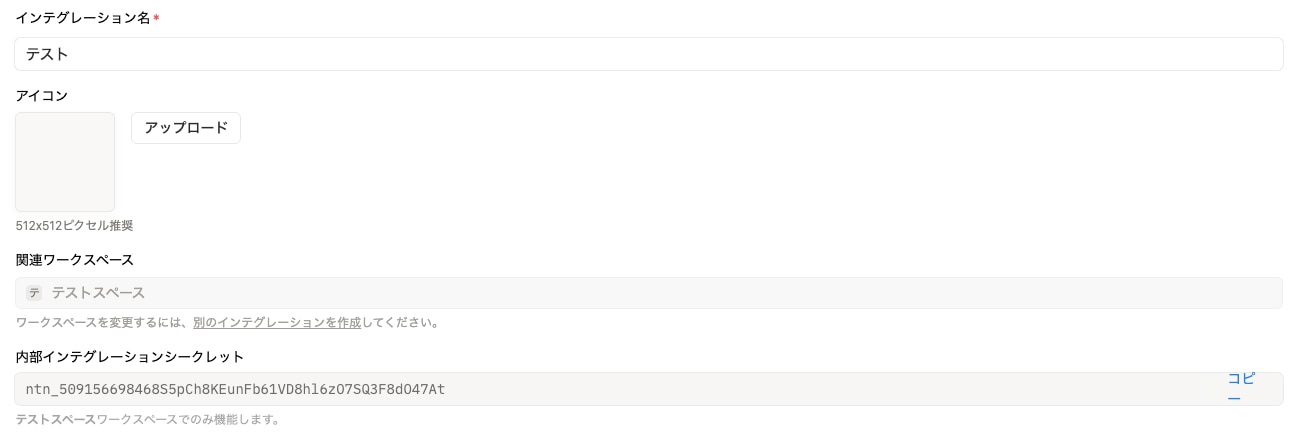This screenshot has width=1301, height=445.
Task: Click the ワークスペースを変更するには helper text
Action: pyautogui.click(x=103, y=323)
